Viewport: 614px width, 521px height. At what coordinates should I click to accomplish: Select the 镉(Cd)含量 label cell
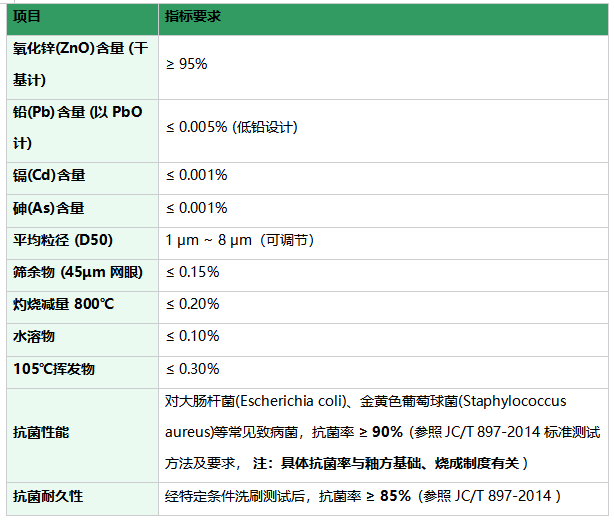tap(83, 178)
